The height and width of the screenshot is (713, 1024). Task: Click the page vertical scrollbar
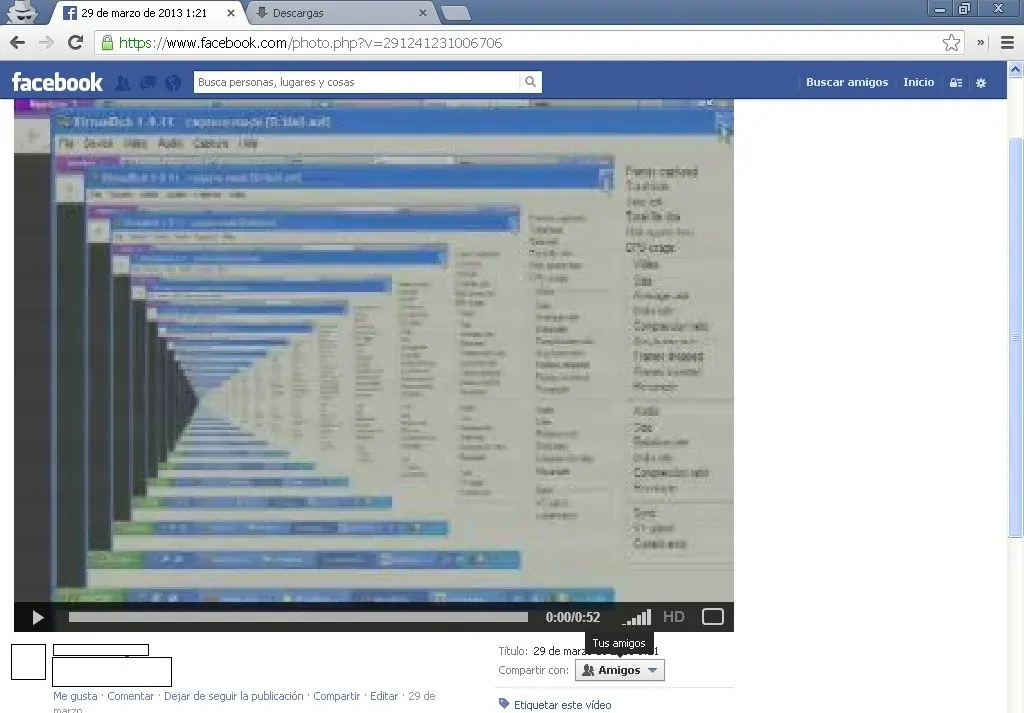pos(1015,337)
